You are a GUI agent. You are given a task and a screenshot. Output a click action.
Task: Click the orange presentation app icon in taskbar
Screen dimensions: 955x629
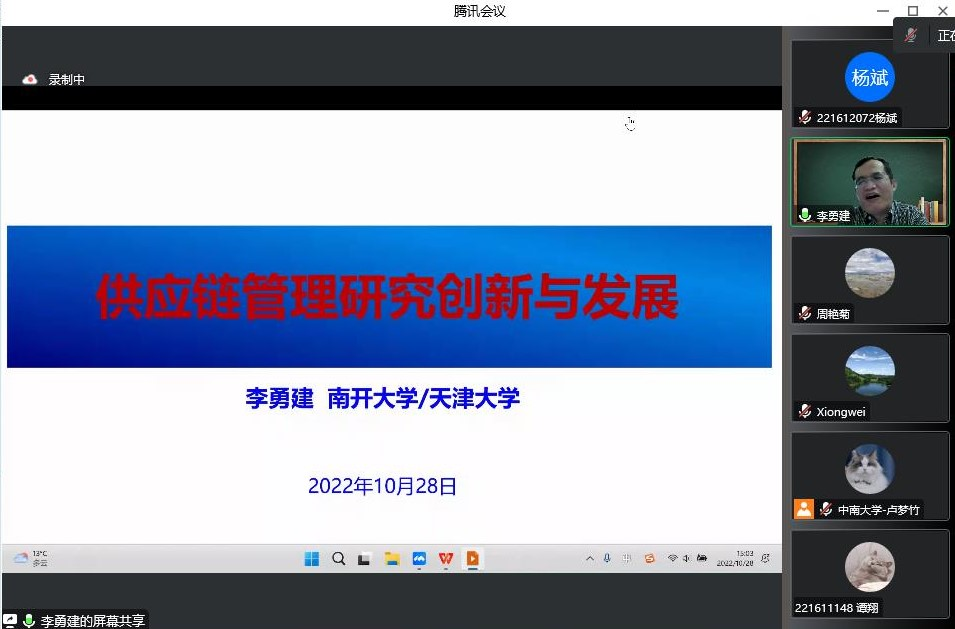473,559
